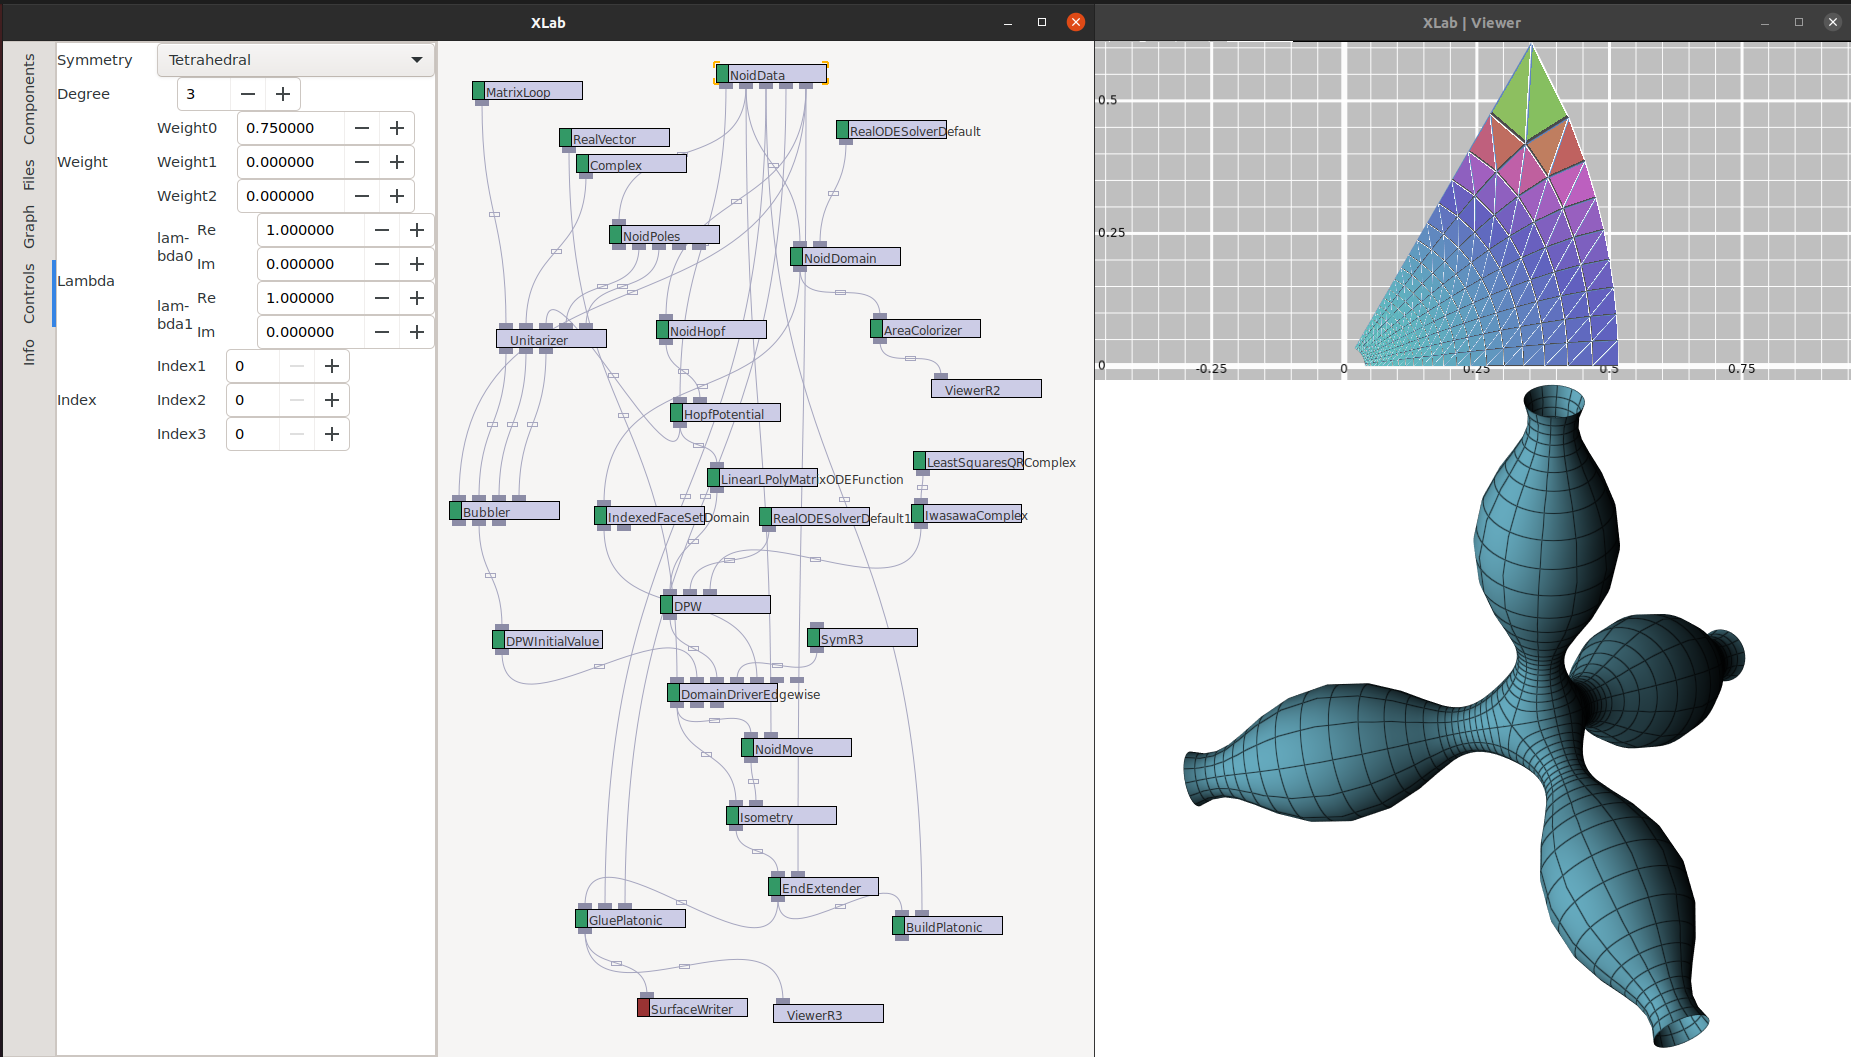
Task: Select the Controls side tab
Action: pyautogui.click(x=29, y=293)
